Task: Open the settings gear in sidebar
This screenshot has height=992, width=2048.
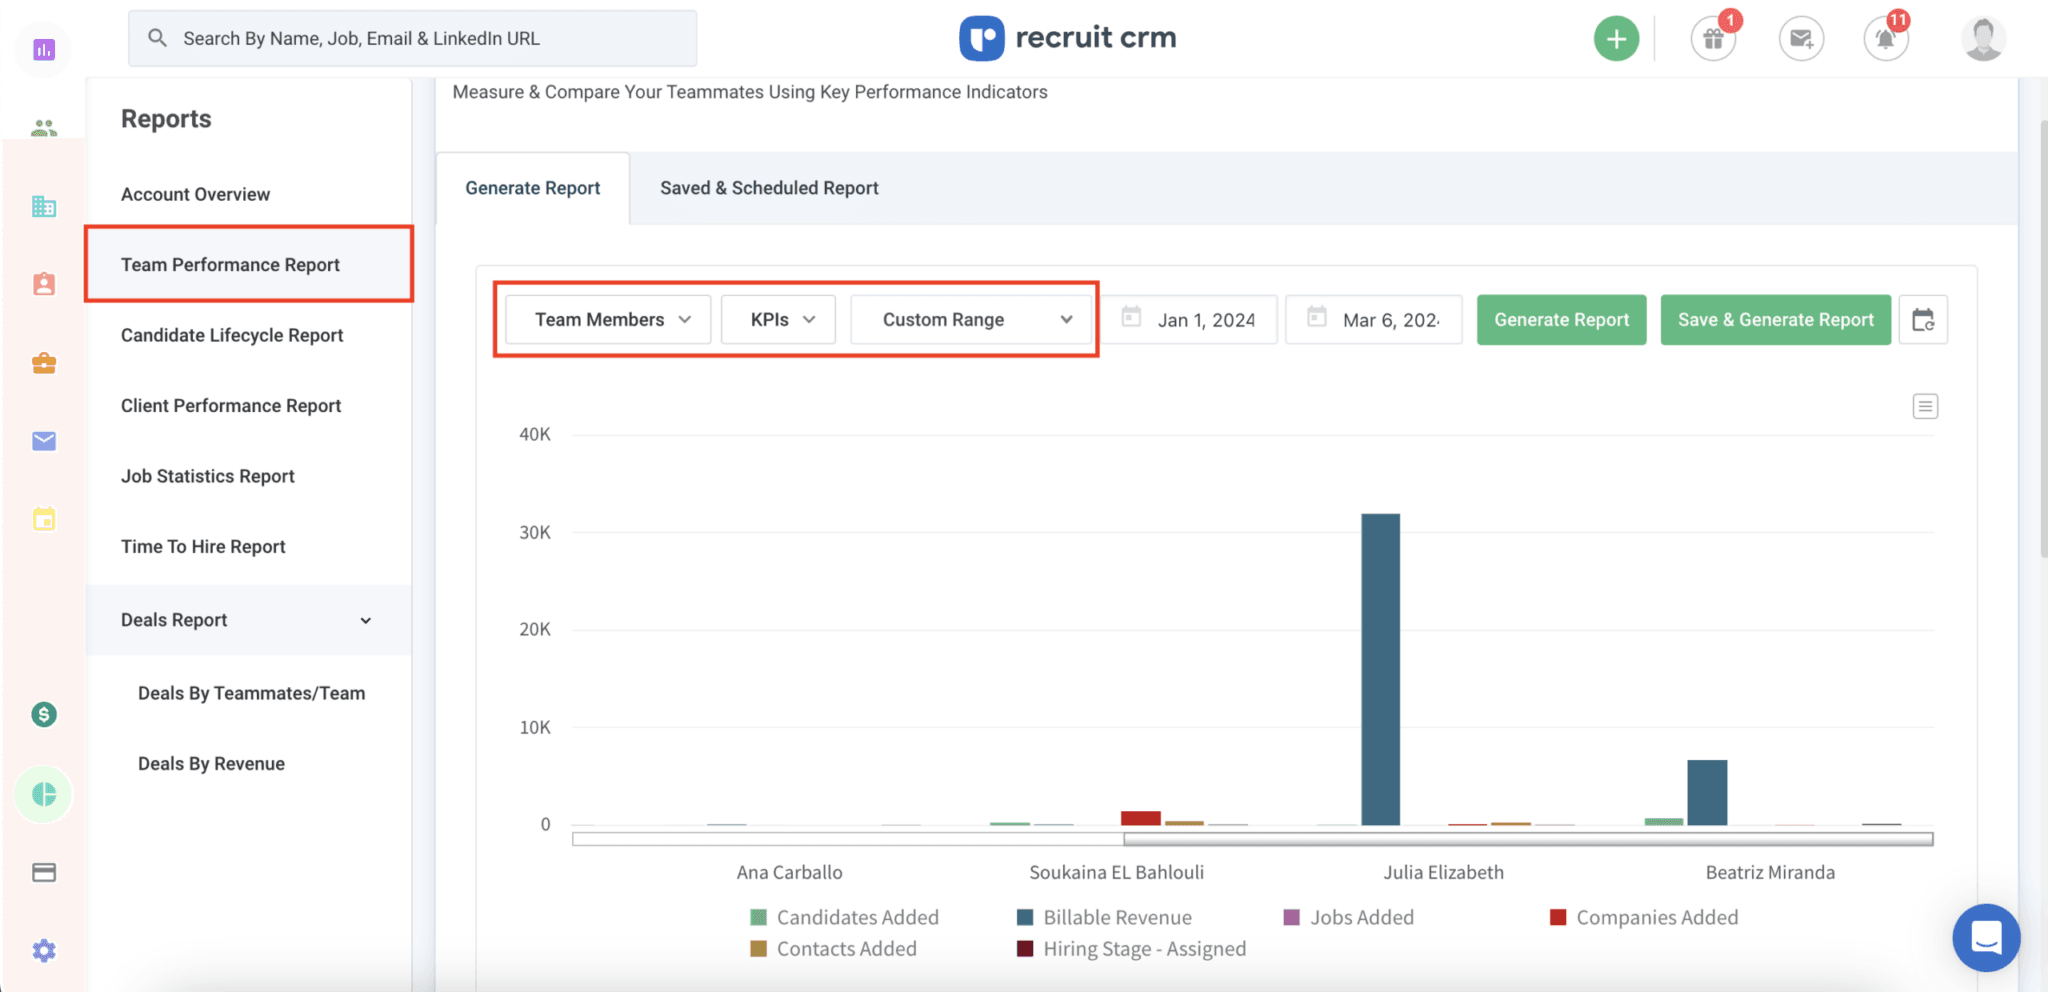Action: [44, 950]
